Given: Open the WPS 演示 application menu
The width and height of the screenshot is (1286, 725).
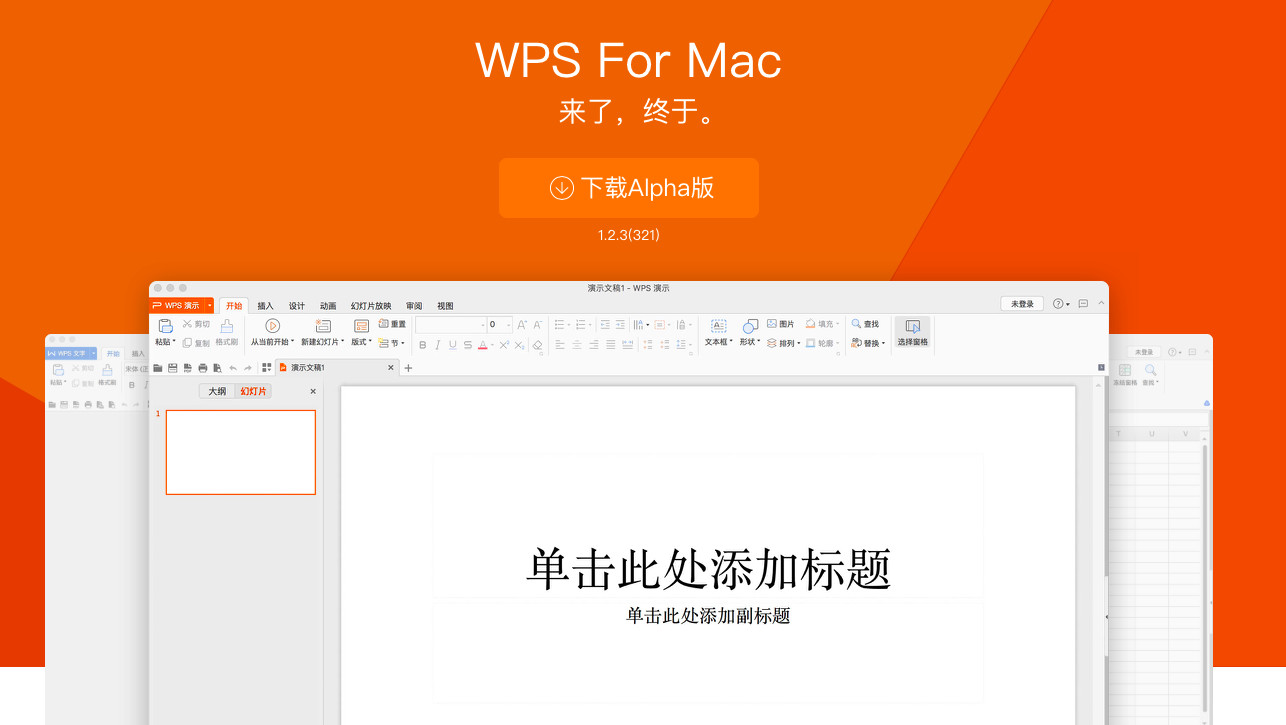Looking at the screenshot, I should [x=182, y=306].
